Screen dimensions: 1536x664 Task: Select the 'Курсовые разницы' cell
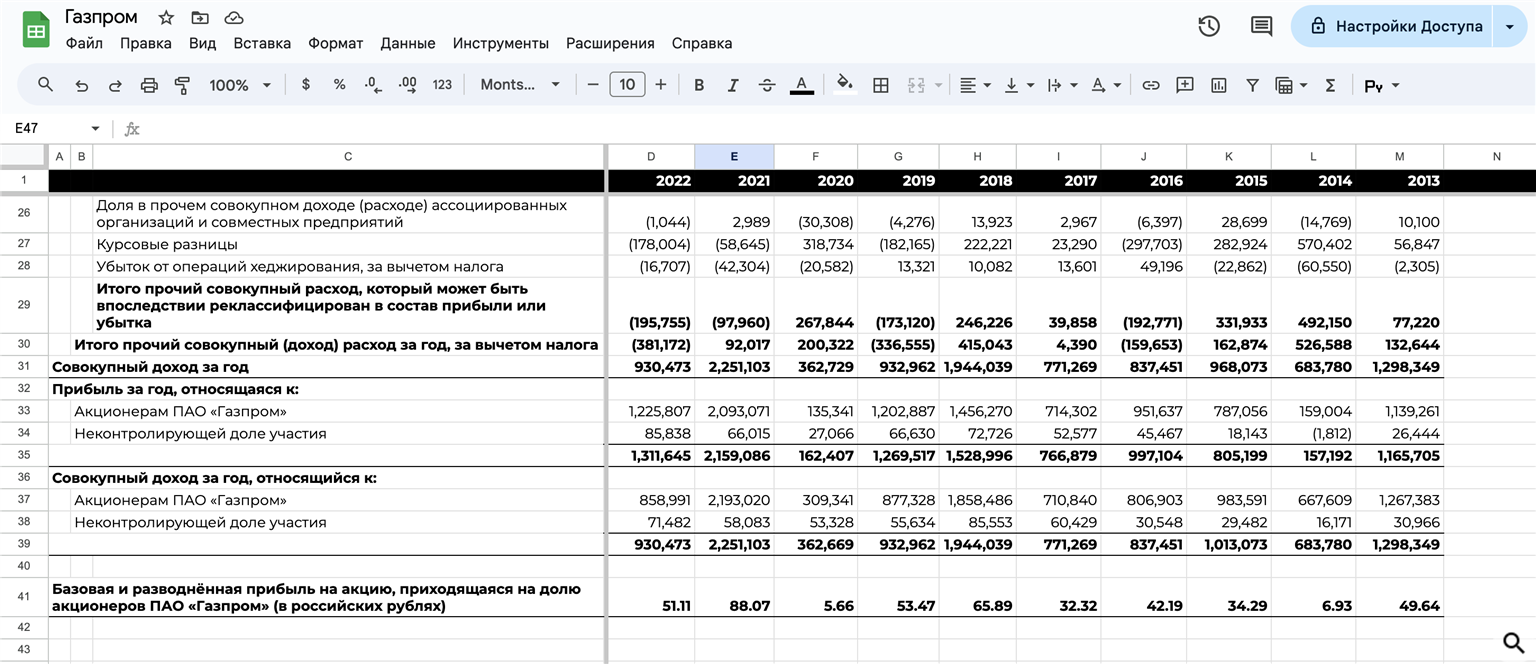349,244
